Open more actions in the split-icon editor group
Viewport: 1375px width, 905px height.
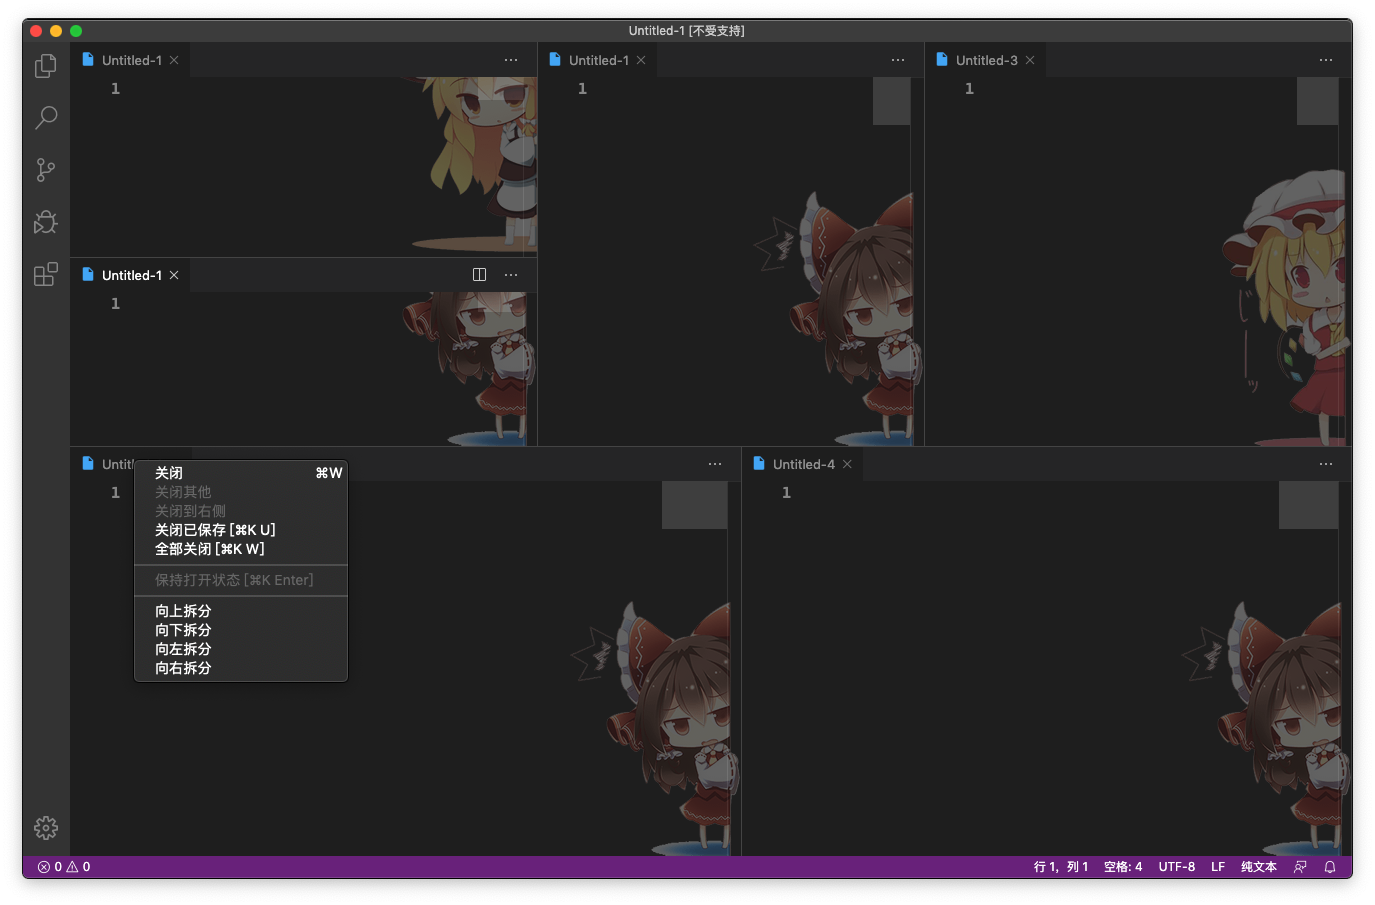click(x=511, y=275)
